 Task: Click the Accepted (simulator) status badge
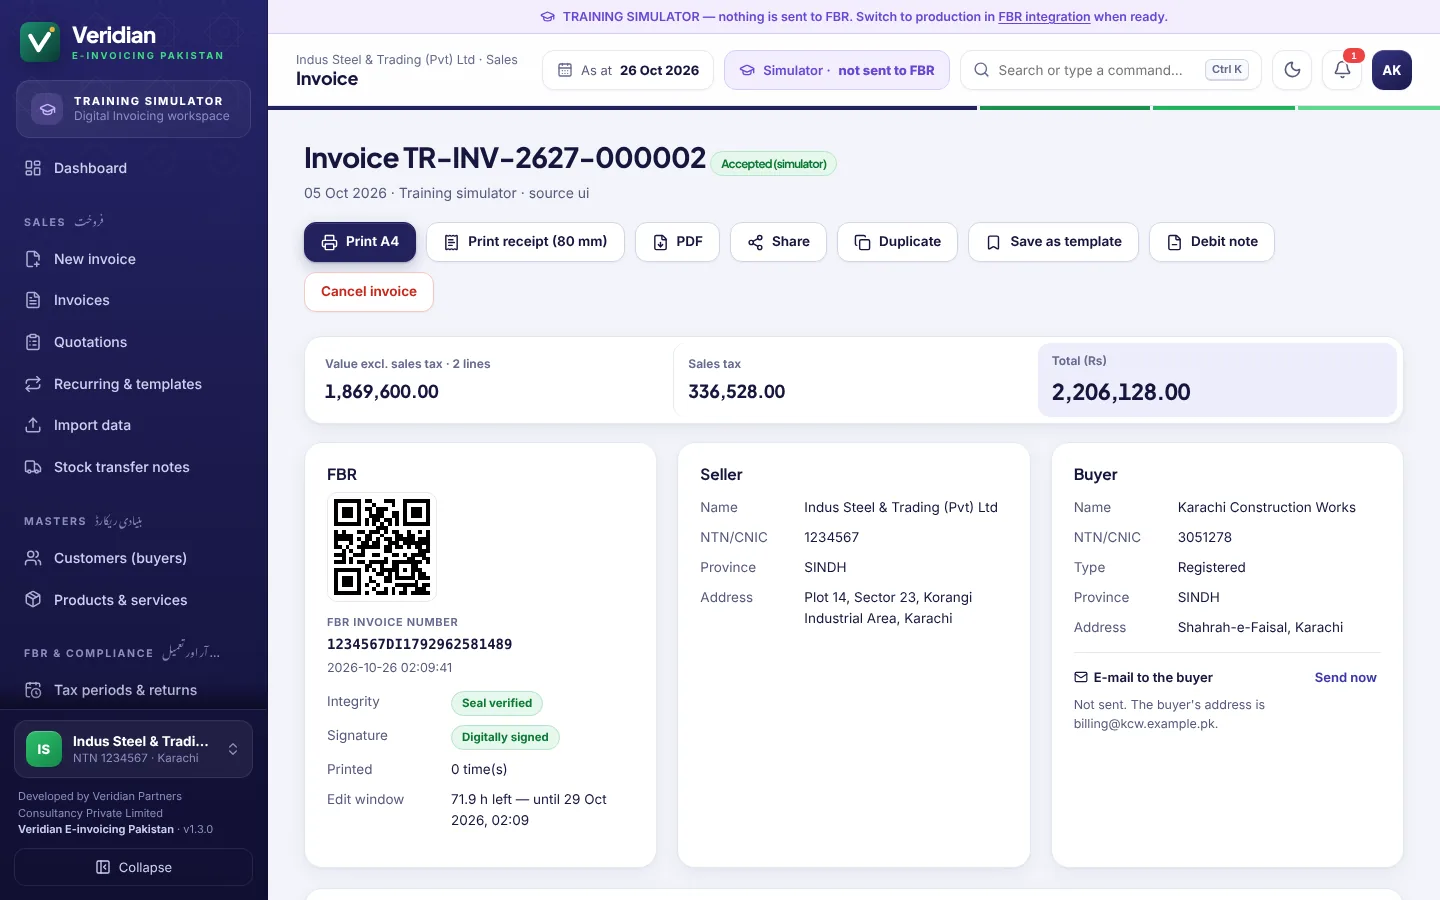774,164
